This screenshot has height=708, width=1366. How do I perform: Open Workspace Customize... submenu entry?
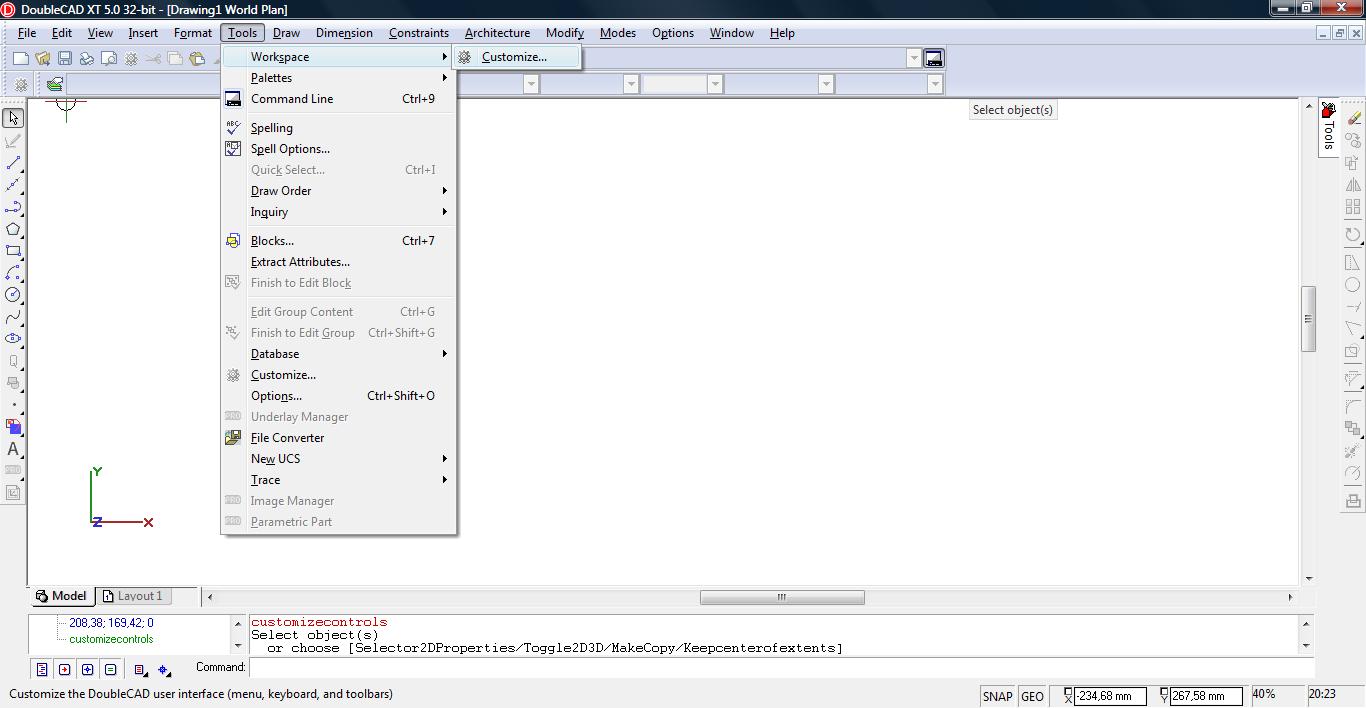click(x=514, y=57)
